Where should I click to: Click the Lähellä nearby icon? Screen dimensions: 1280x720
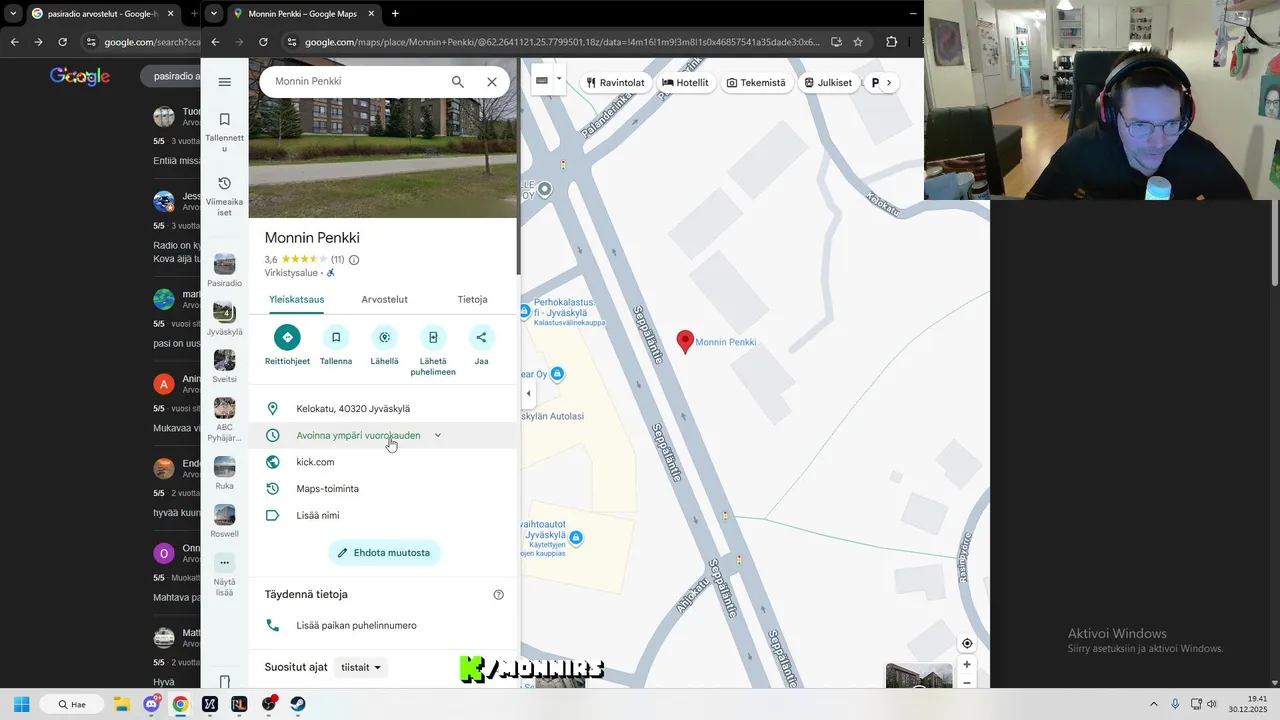(384, 337)
